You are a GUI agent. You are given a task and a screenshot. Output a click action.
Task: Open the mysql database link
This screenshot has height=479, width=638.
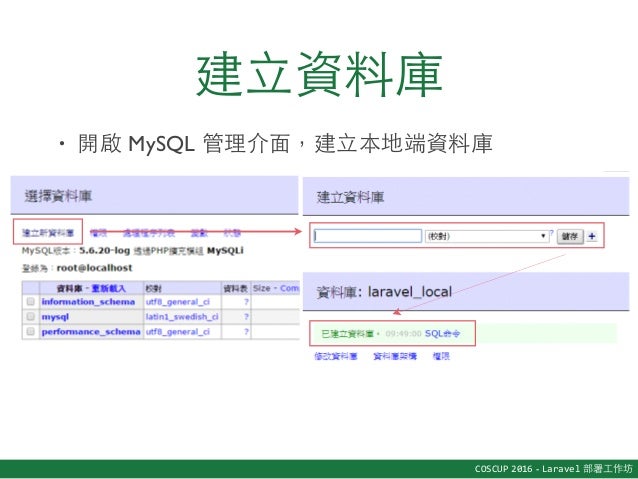point(55,317)
